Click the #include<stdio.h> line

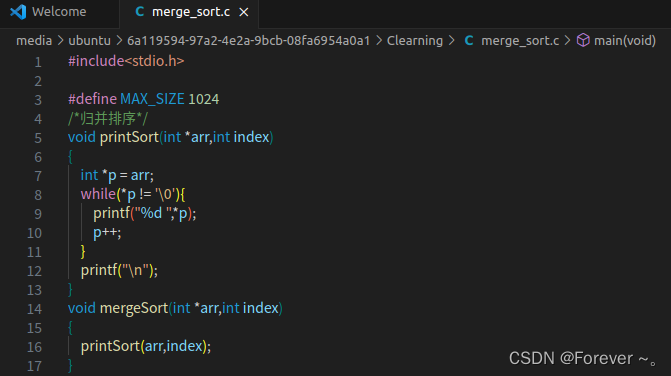(x=126, y=61)
